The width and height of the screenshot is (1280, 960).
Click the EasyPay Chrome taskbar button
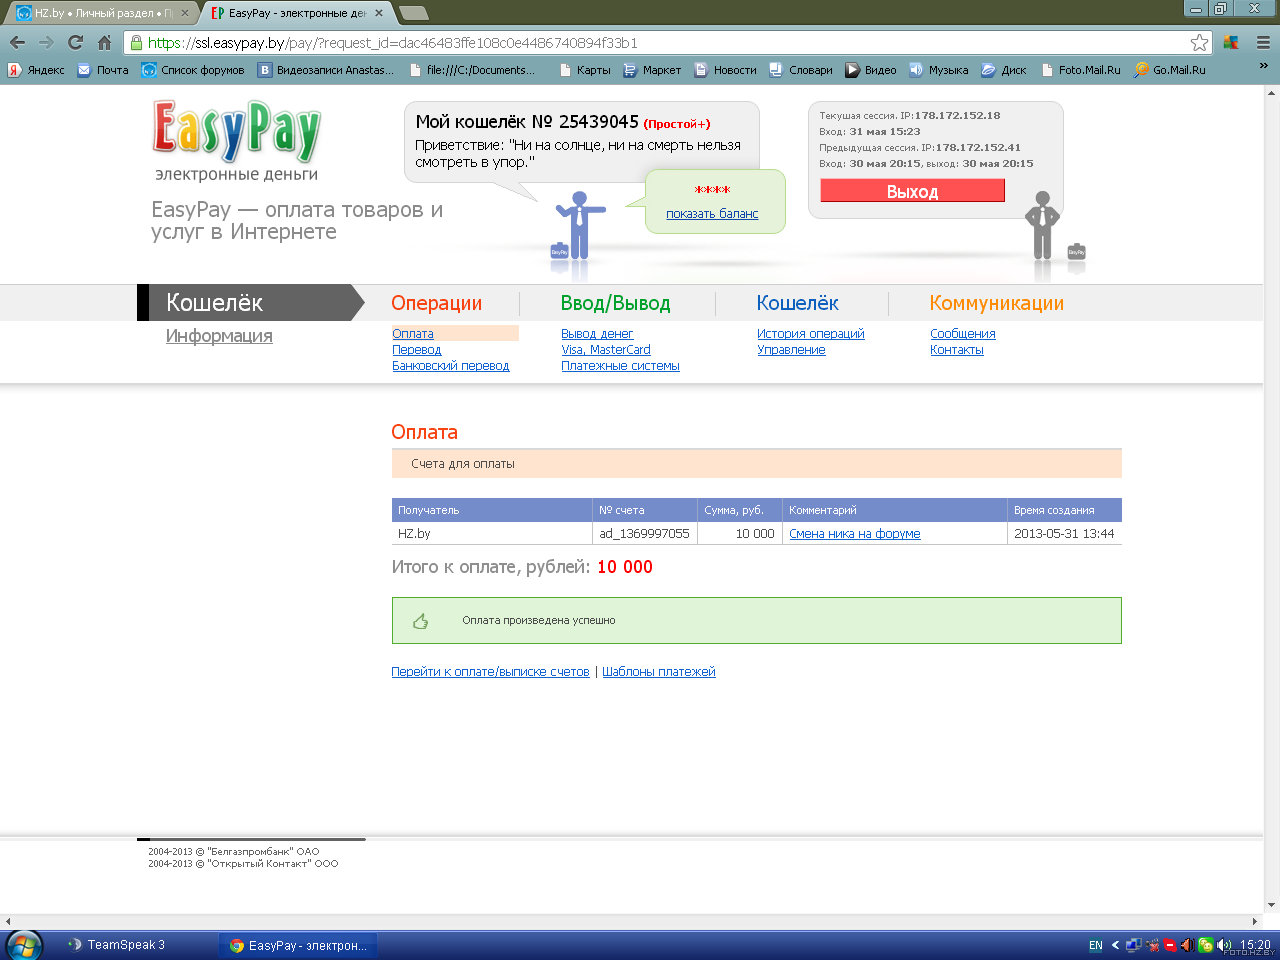[298, 945]
